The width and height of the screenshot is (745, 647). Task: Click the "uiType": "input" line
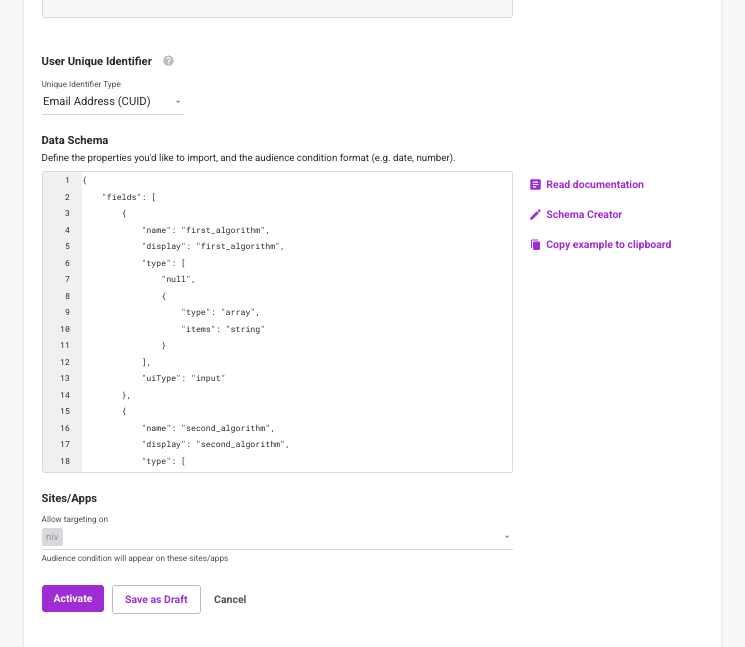(x=183, y=378)
